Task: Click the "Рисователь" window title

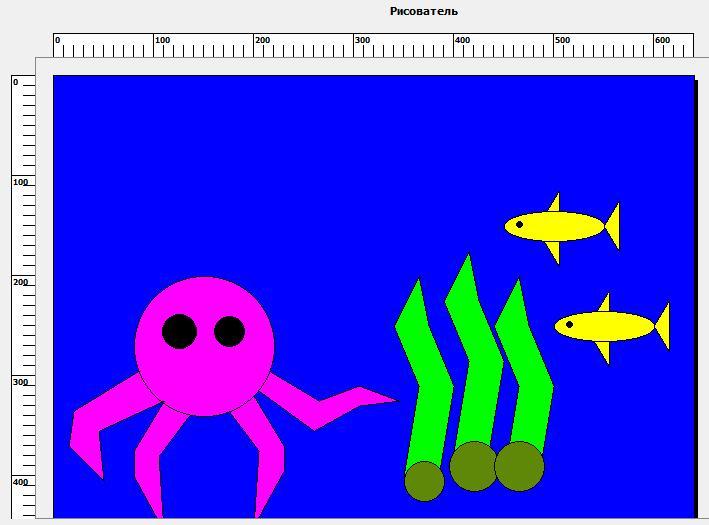Action: tap(424, 11)
